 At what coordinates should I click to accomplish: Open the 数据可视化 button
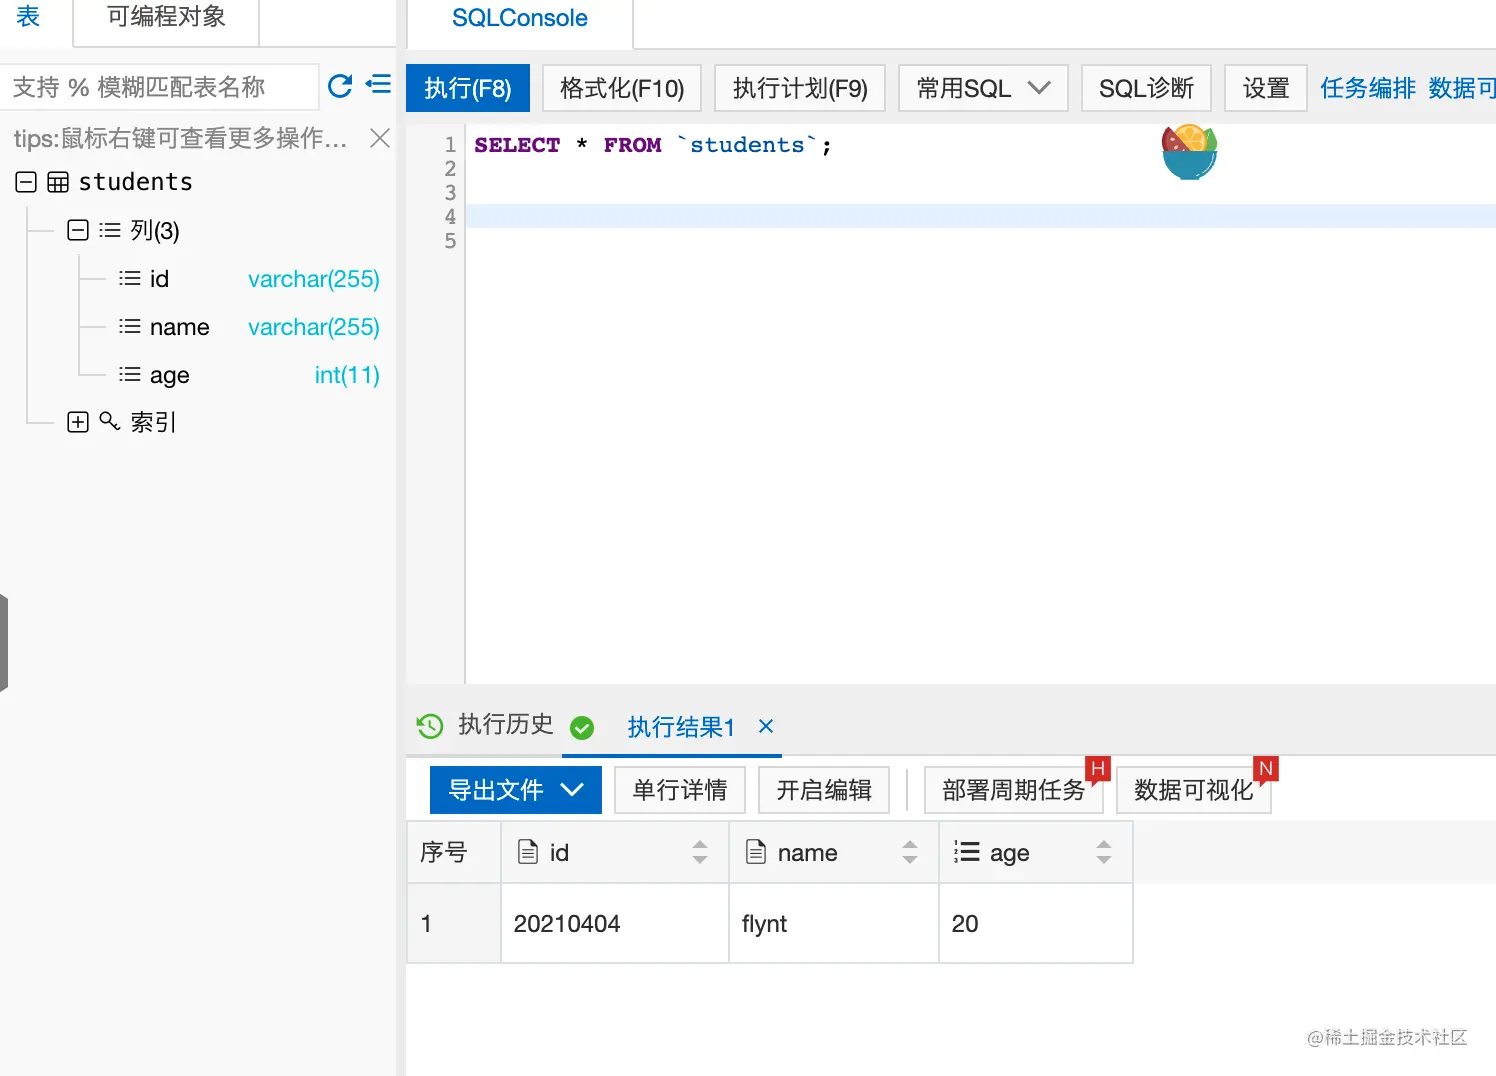point(1194,790)
